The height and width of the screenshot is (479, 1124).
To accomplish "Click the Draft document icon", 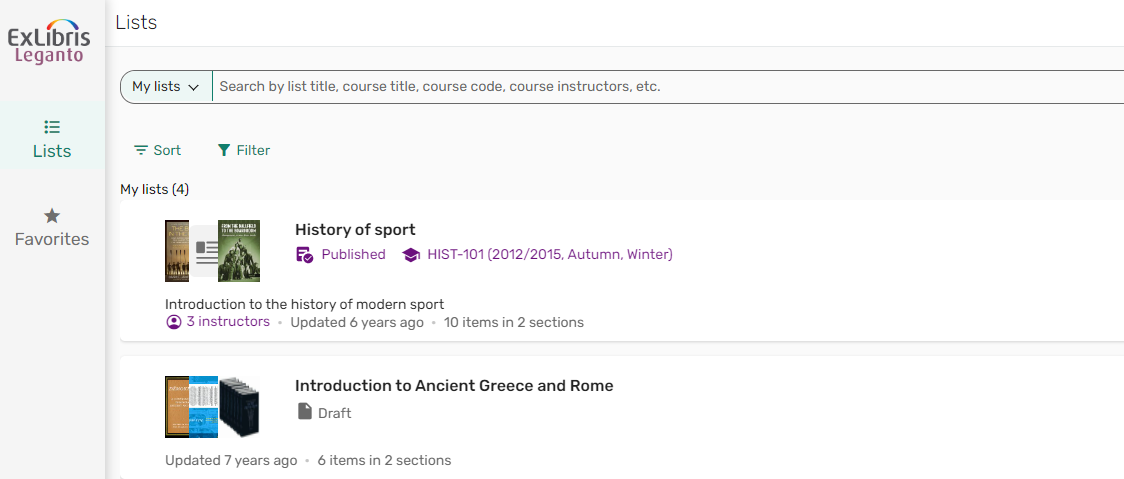I will tap(305, 412).
